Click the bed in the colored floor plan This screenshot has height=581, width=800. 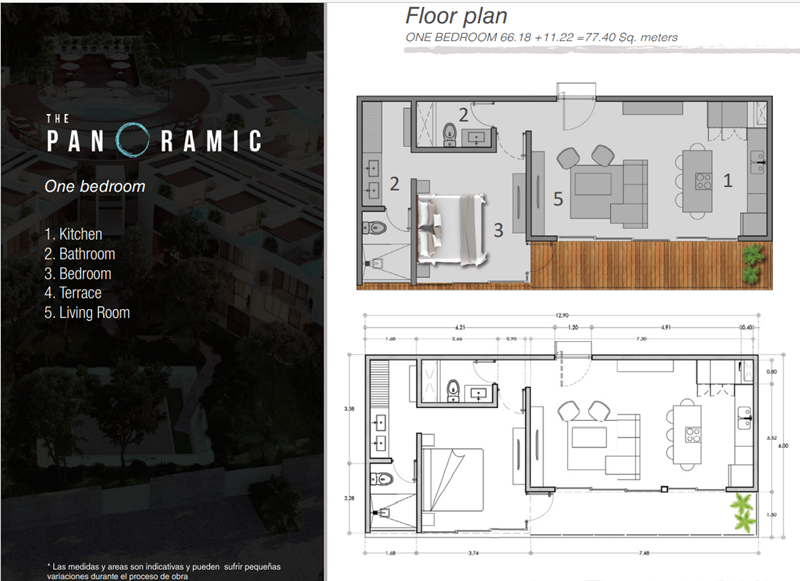(451, 230)
